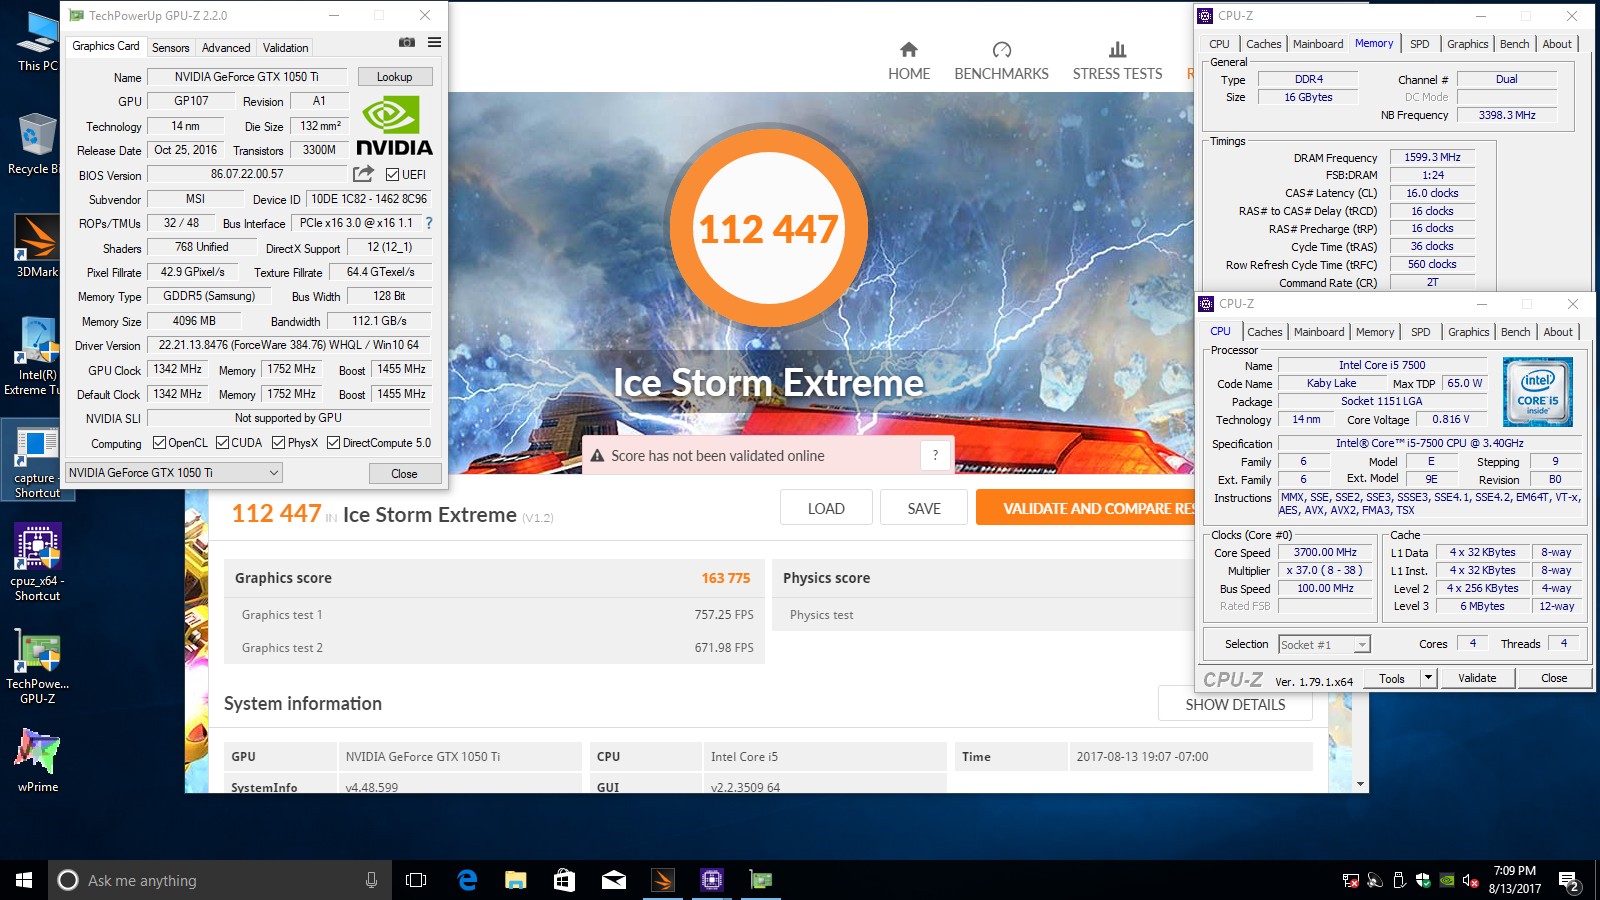Go to 3DMark HOME icon

(x=909, y=61)
